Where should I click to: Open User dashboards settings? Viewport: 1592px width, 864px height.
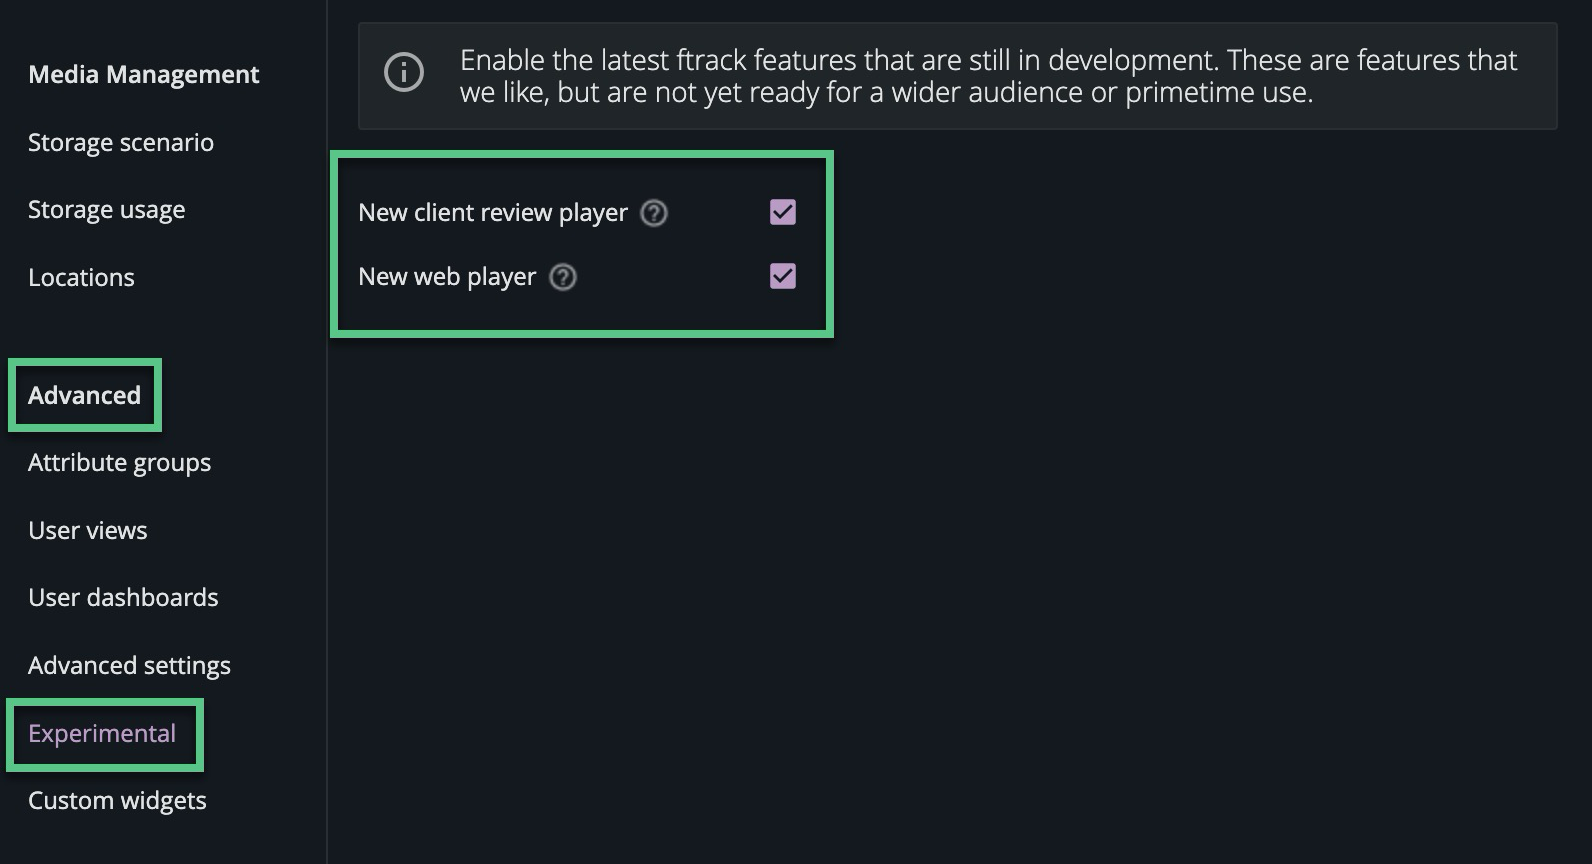click(123, 598)
